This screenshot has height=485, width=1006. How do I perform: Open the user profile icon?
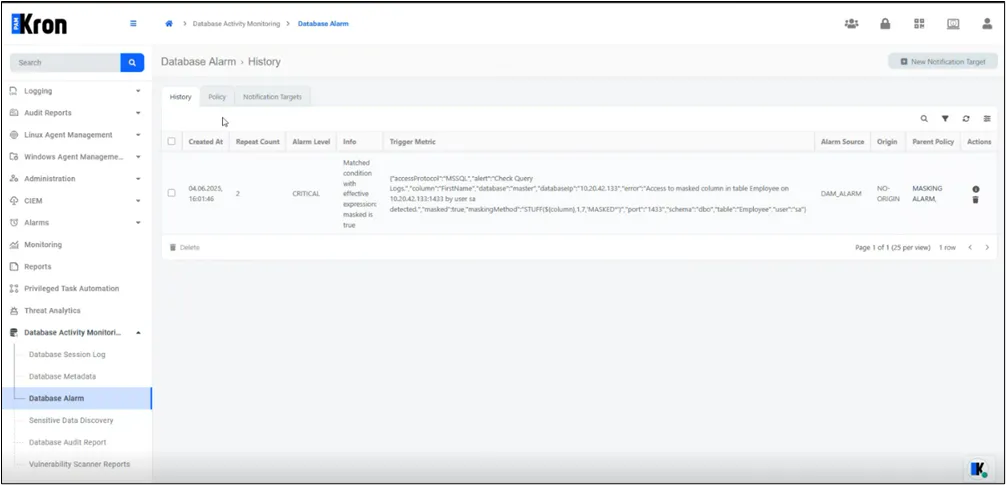click(x=987, y=24)
